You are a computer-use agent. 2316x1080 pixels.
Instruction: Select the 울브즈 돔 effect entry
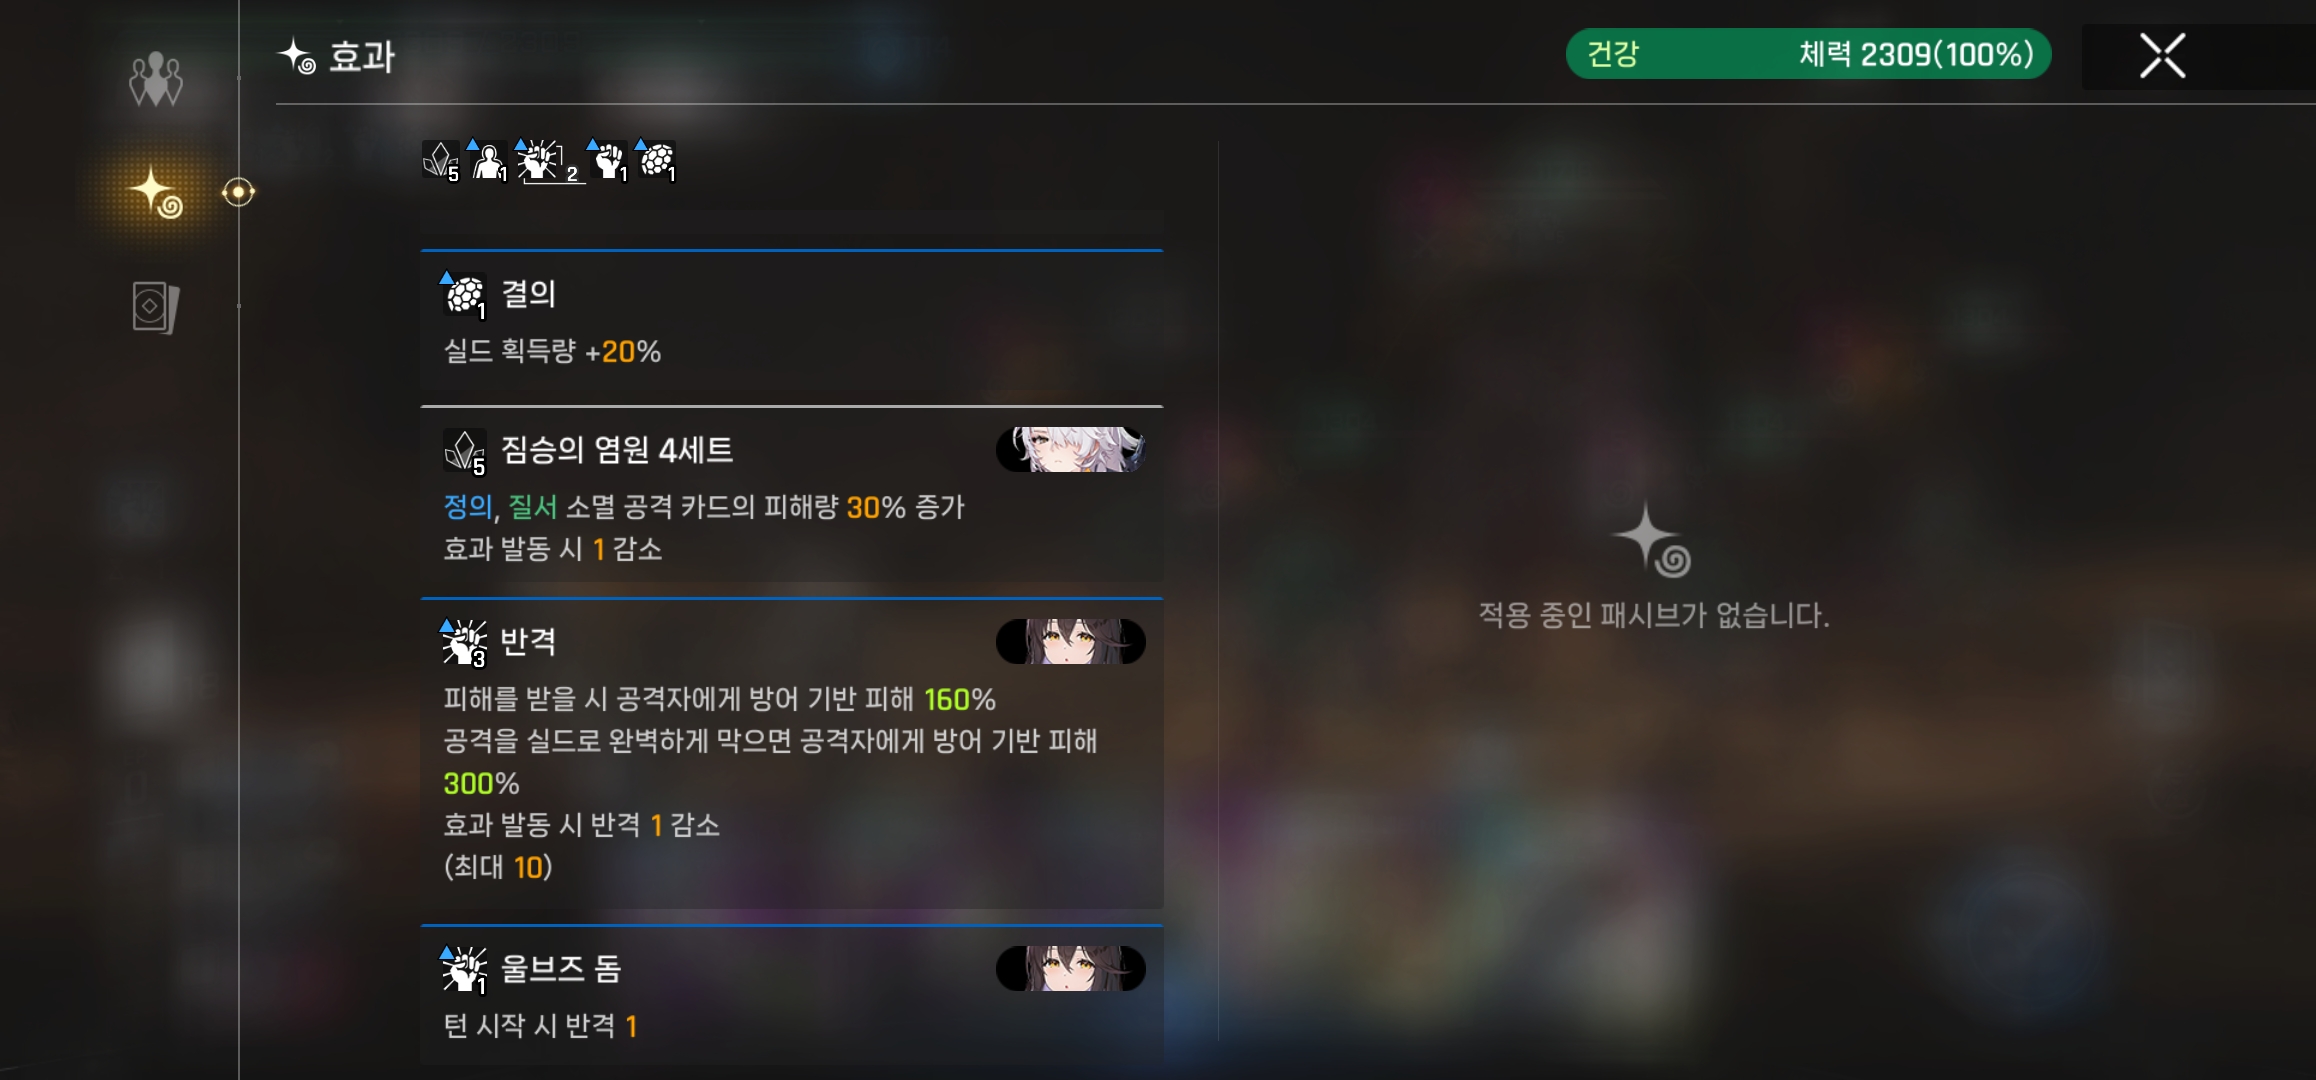[792, 994]
